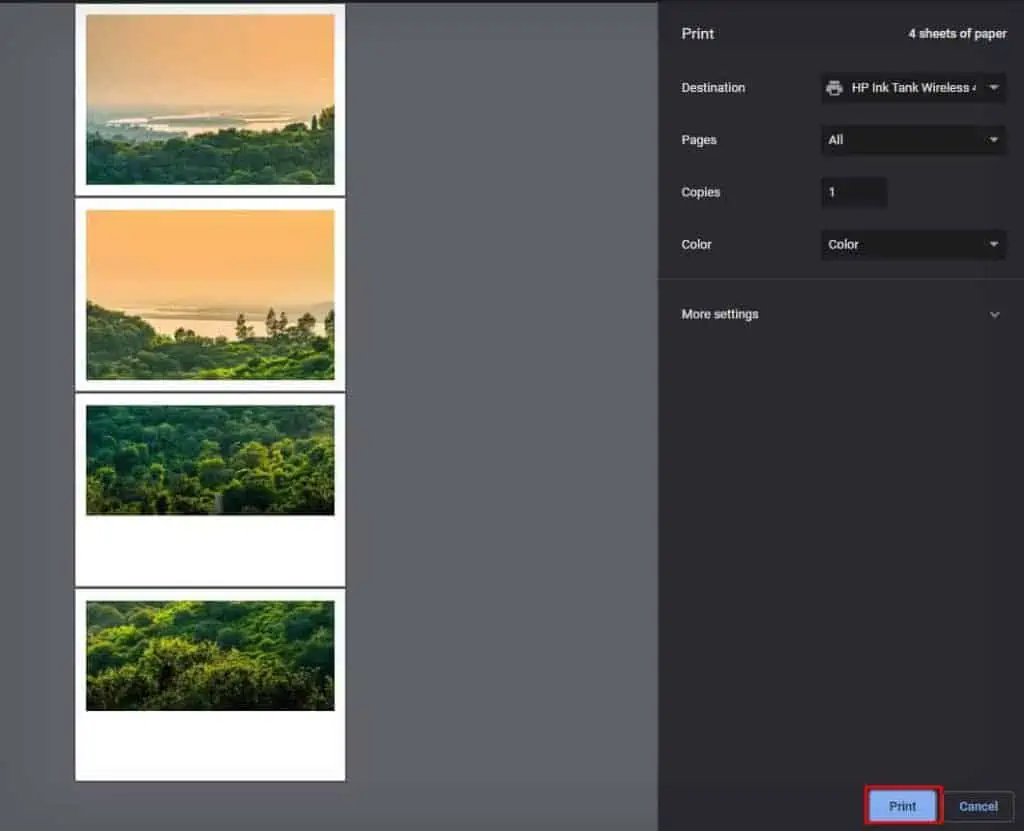Click the Pages dropdown arrow icon
This screenshot has height=831, width=1024.
point(993,140)
